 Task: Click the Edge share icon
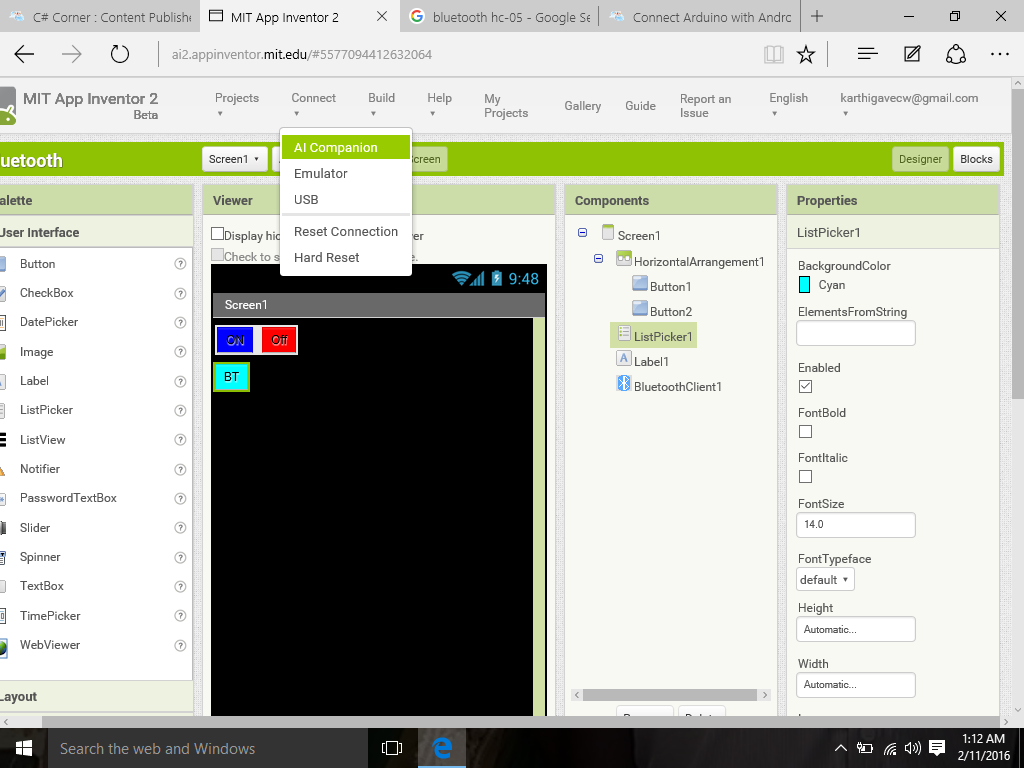click(x=955, y=54)
